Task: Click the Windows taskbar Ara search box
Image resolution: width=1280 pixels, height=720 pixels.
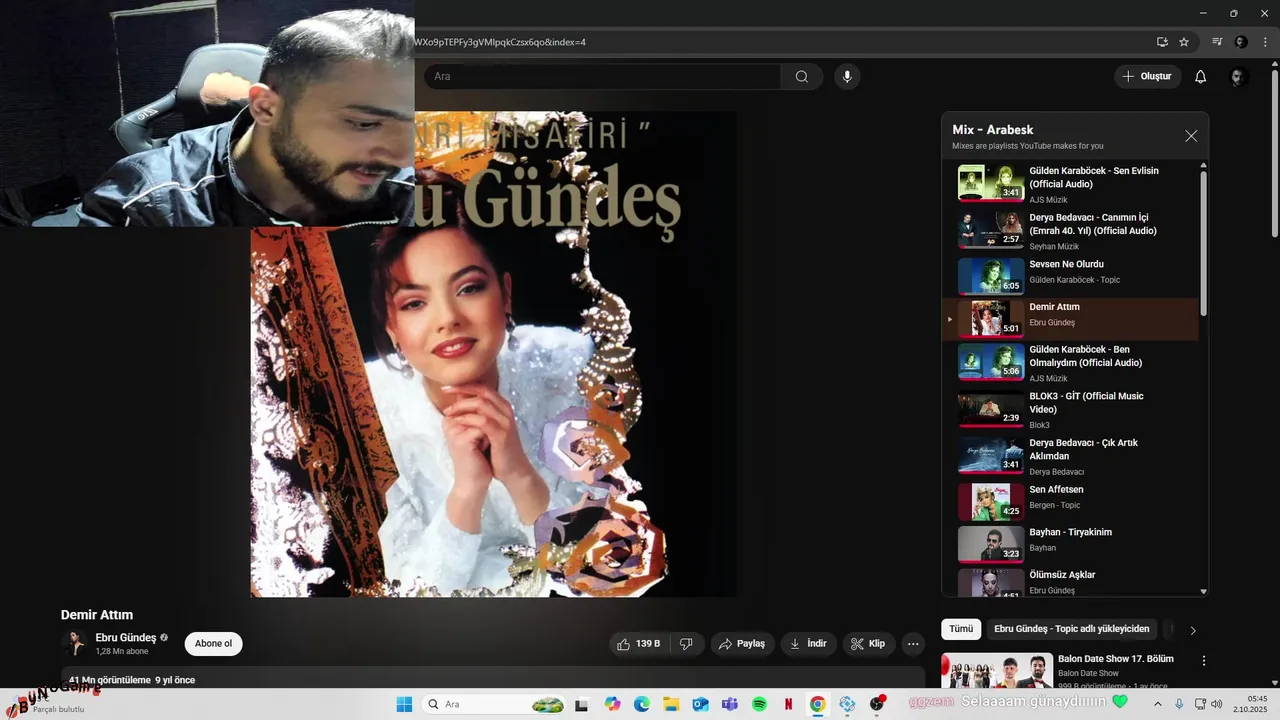Action: (x=494, y=704)
